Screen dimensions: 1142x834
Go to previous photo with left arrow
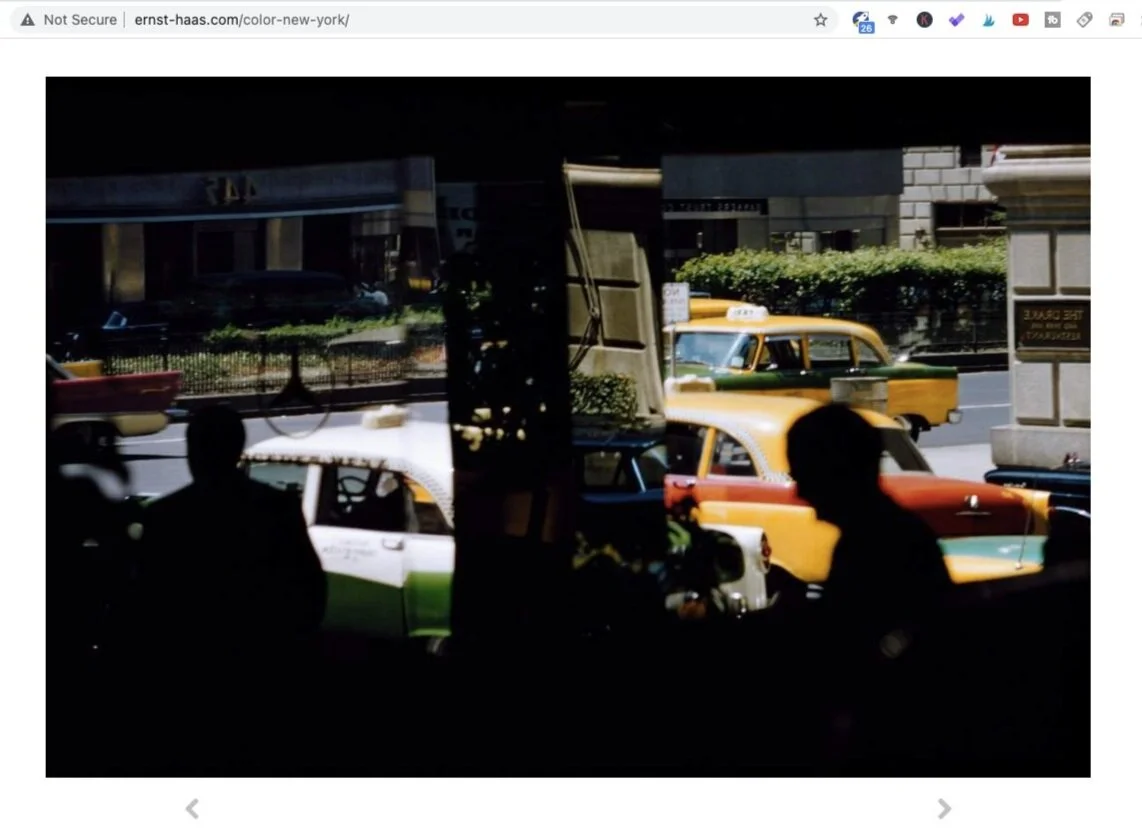coord(192,809)
